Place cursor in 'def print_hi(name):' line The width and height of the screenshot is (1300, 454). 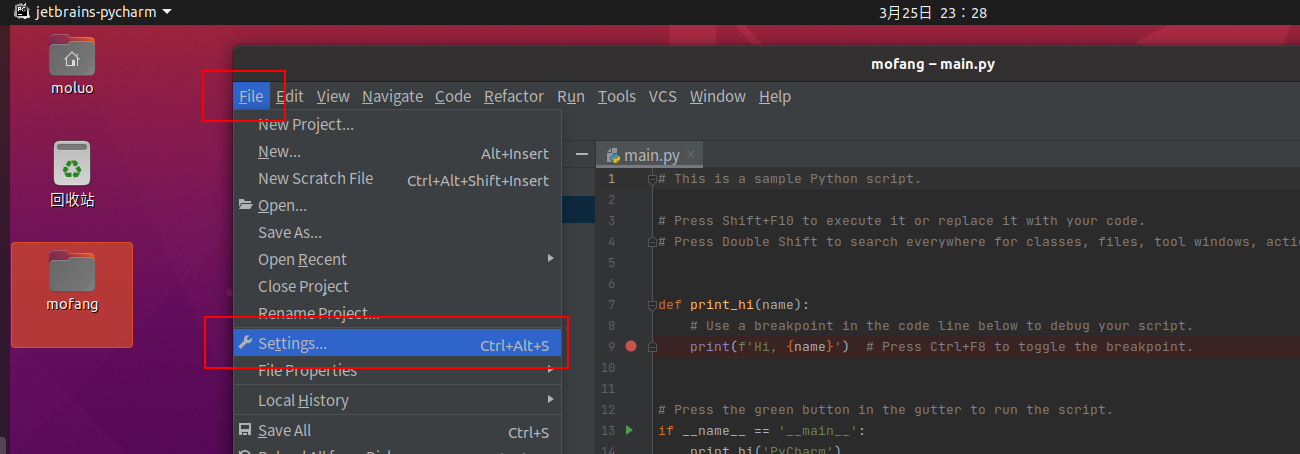733,305
